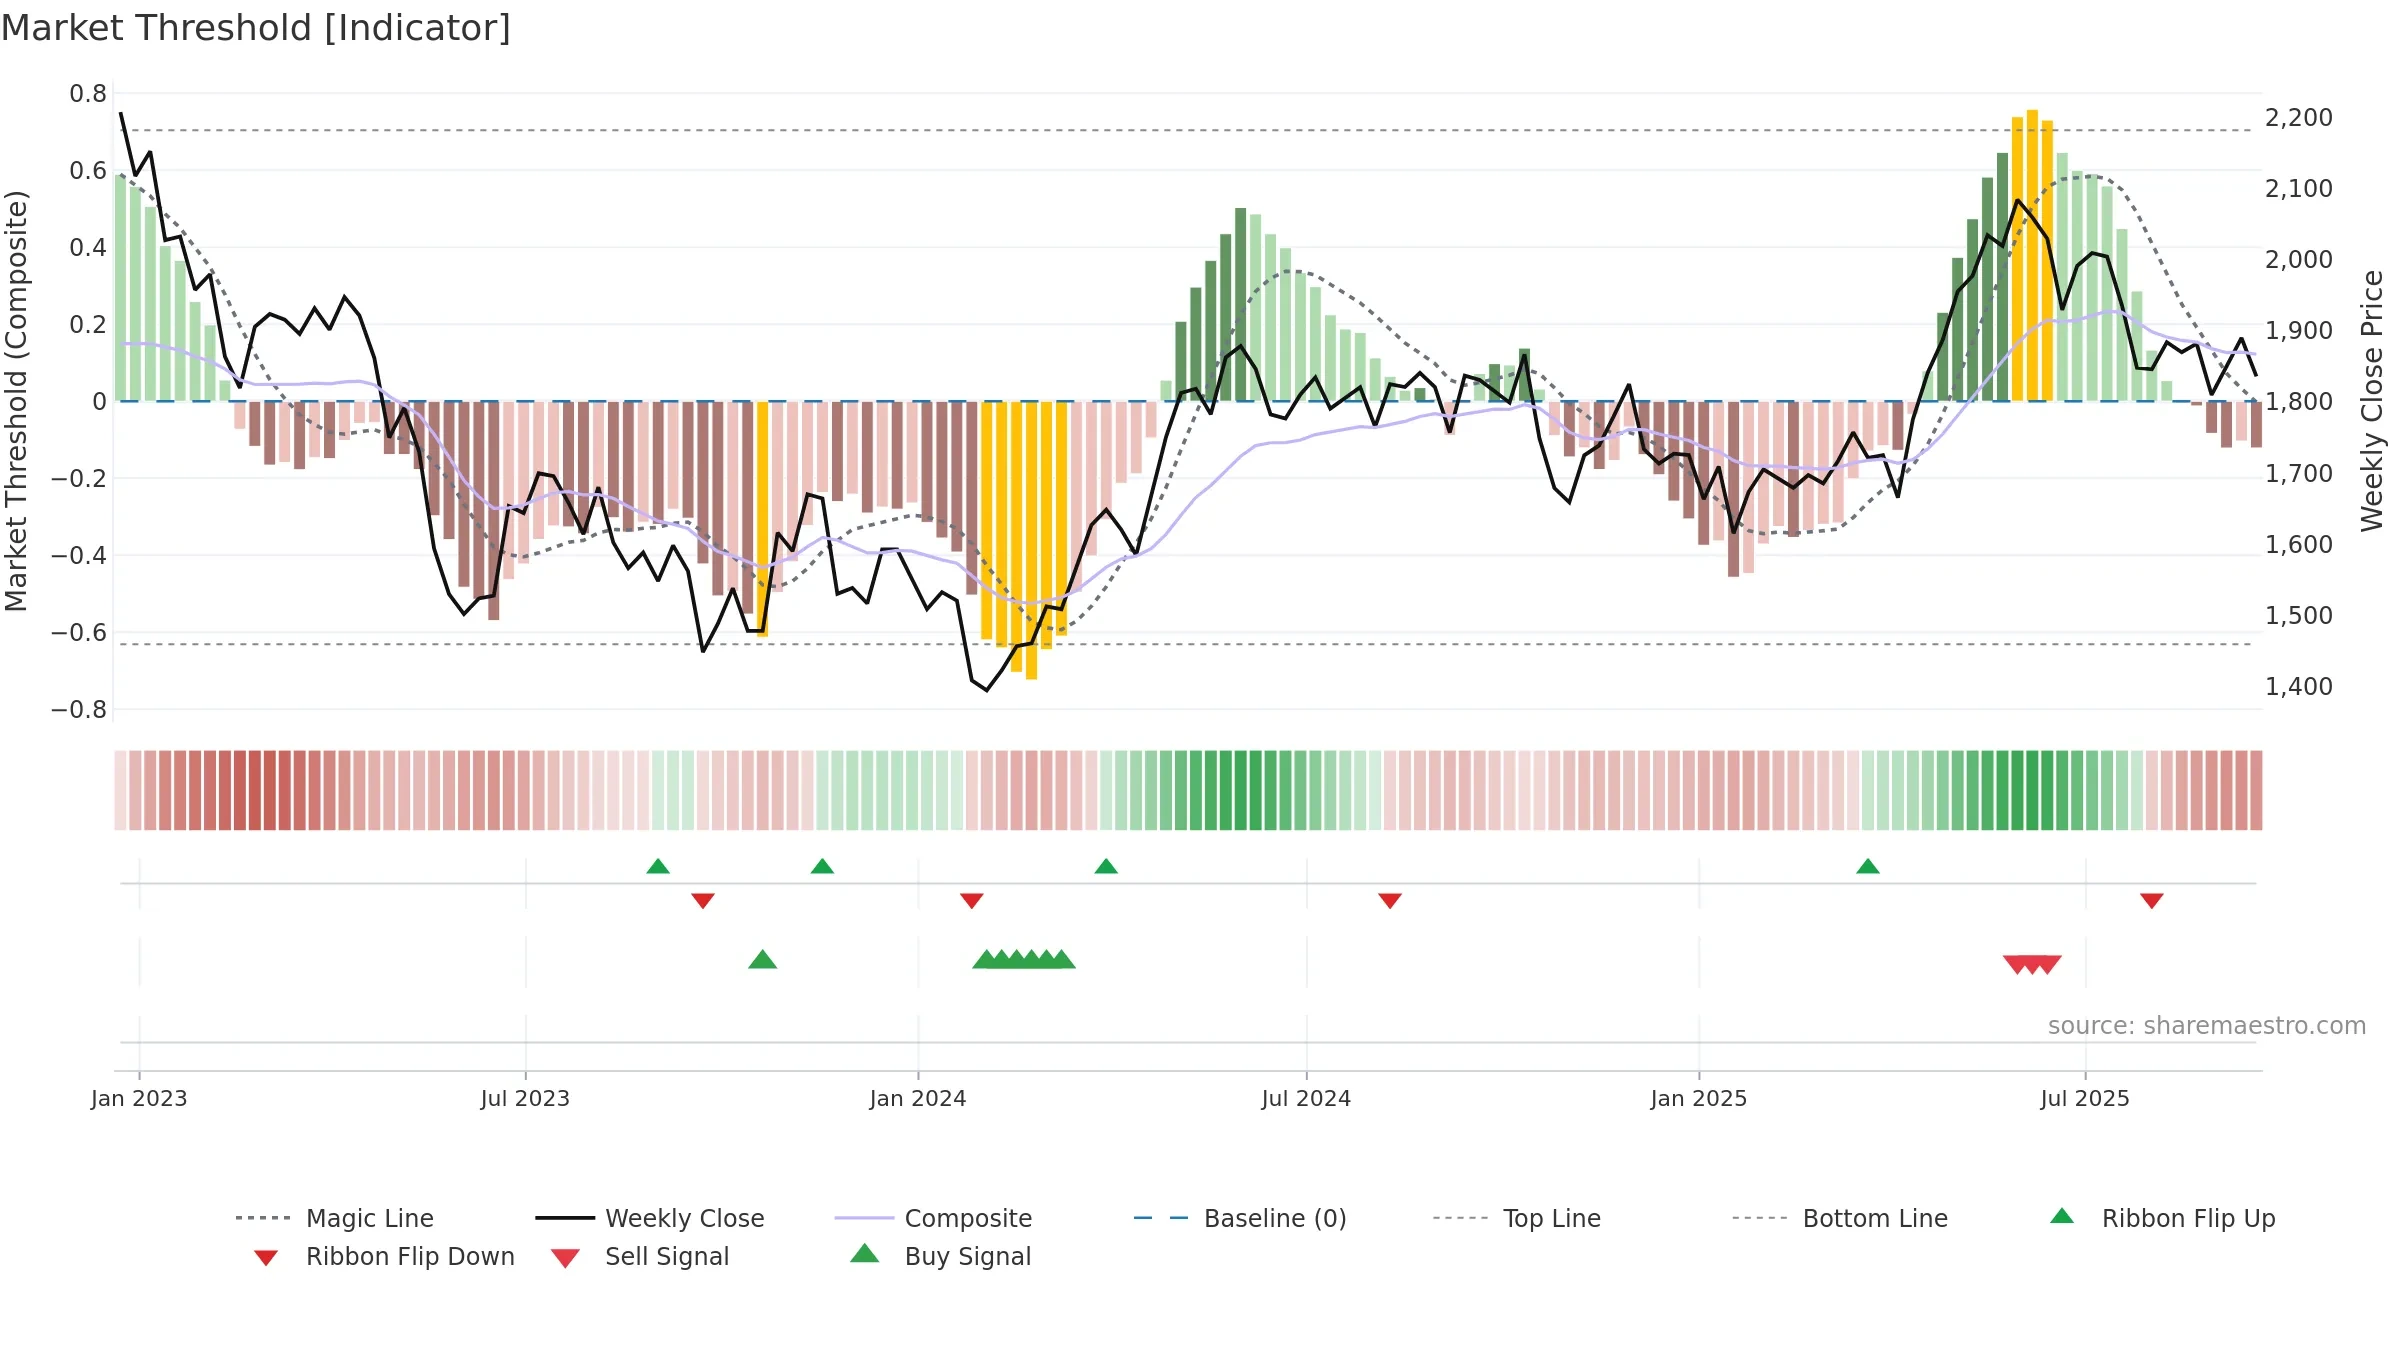Click the 0.8 left axis tick label
The image size is (2400, 1350).
point(88,94)
